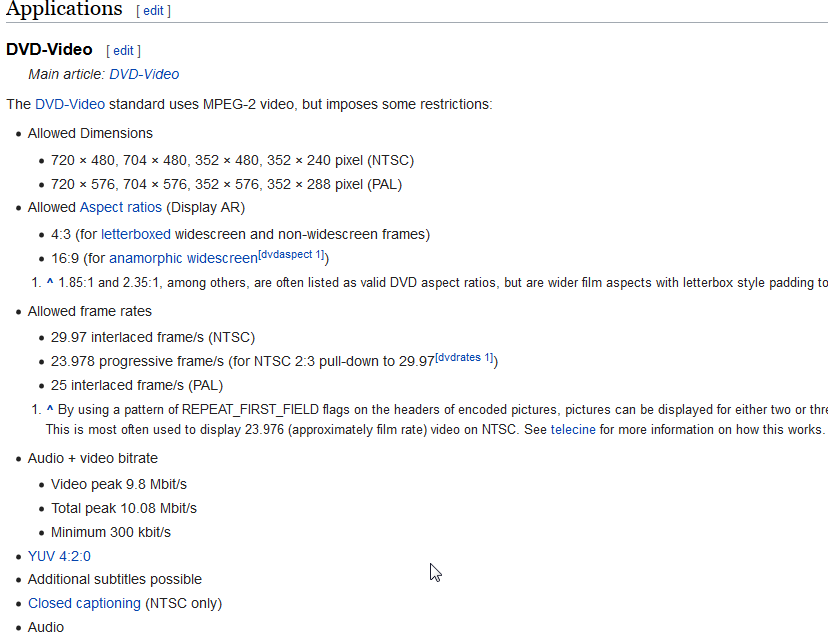Click the dvdaspect 1 footnote reference
Viewport: 828px width, 640px height.
pyautogui.click(x=291, y=255)
